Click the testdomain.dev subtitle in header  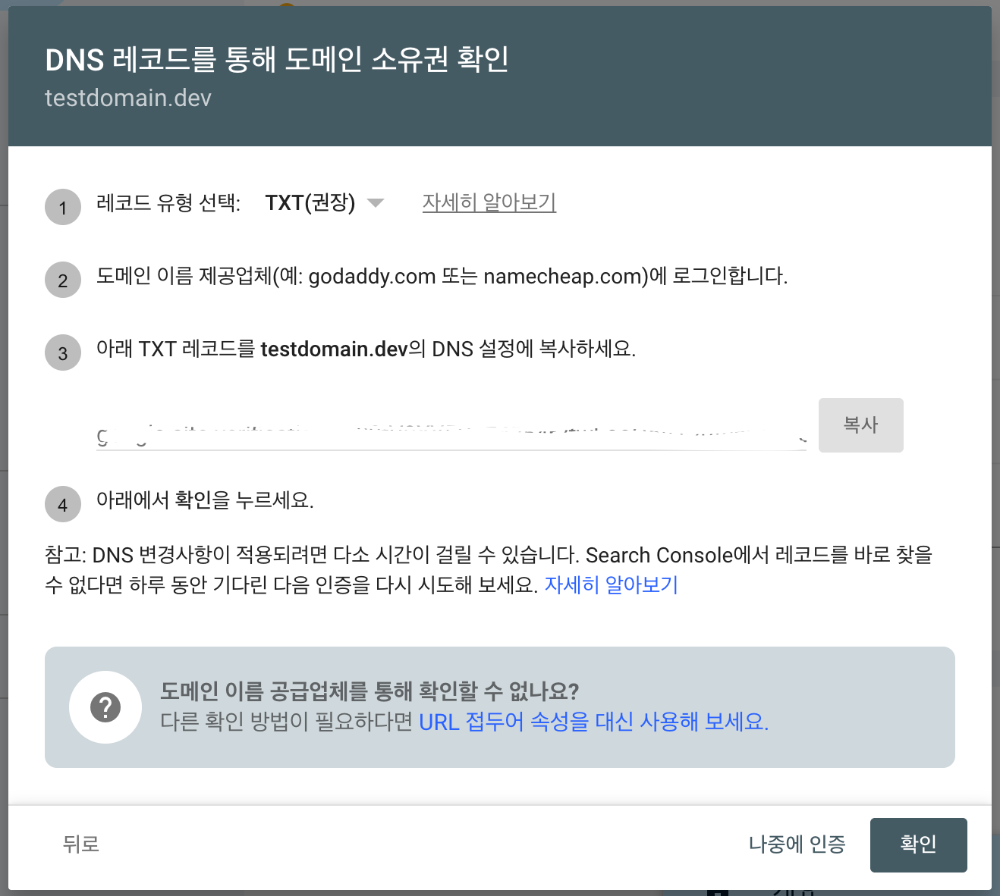tap(128, 98)
